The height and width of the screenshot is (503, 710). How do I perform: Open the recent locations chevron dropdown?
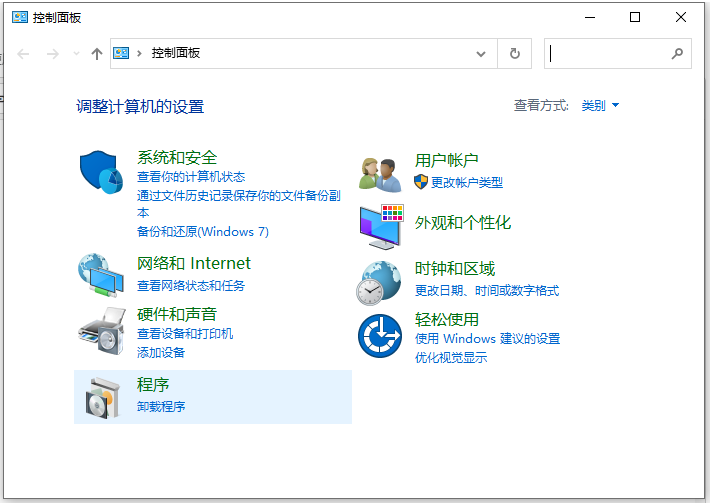76,53
